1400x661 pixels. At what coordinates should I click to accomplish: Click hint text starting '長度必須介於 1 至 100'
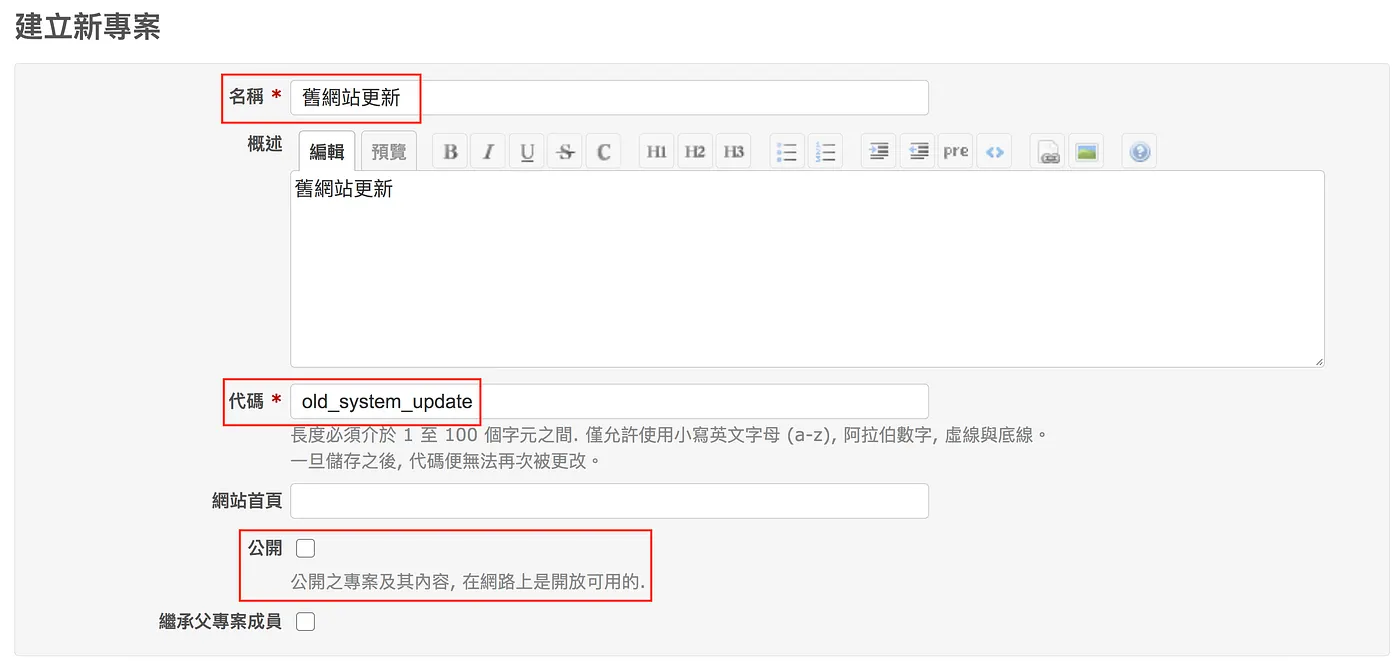pyautogui.click(x=669, y=436)
